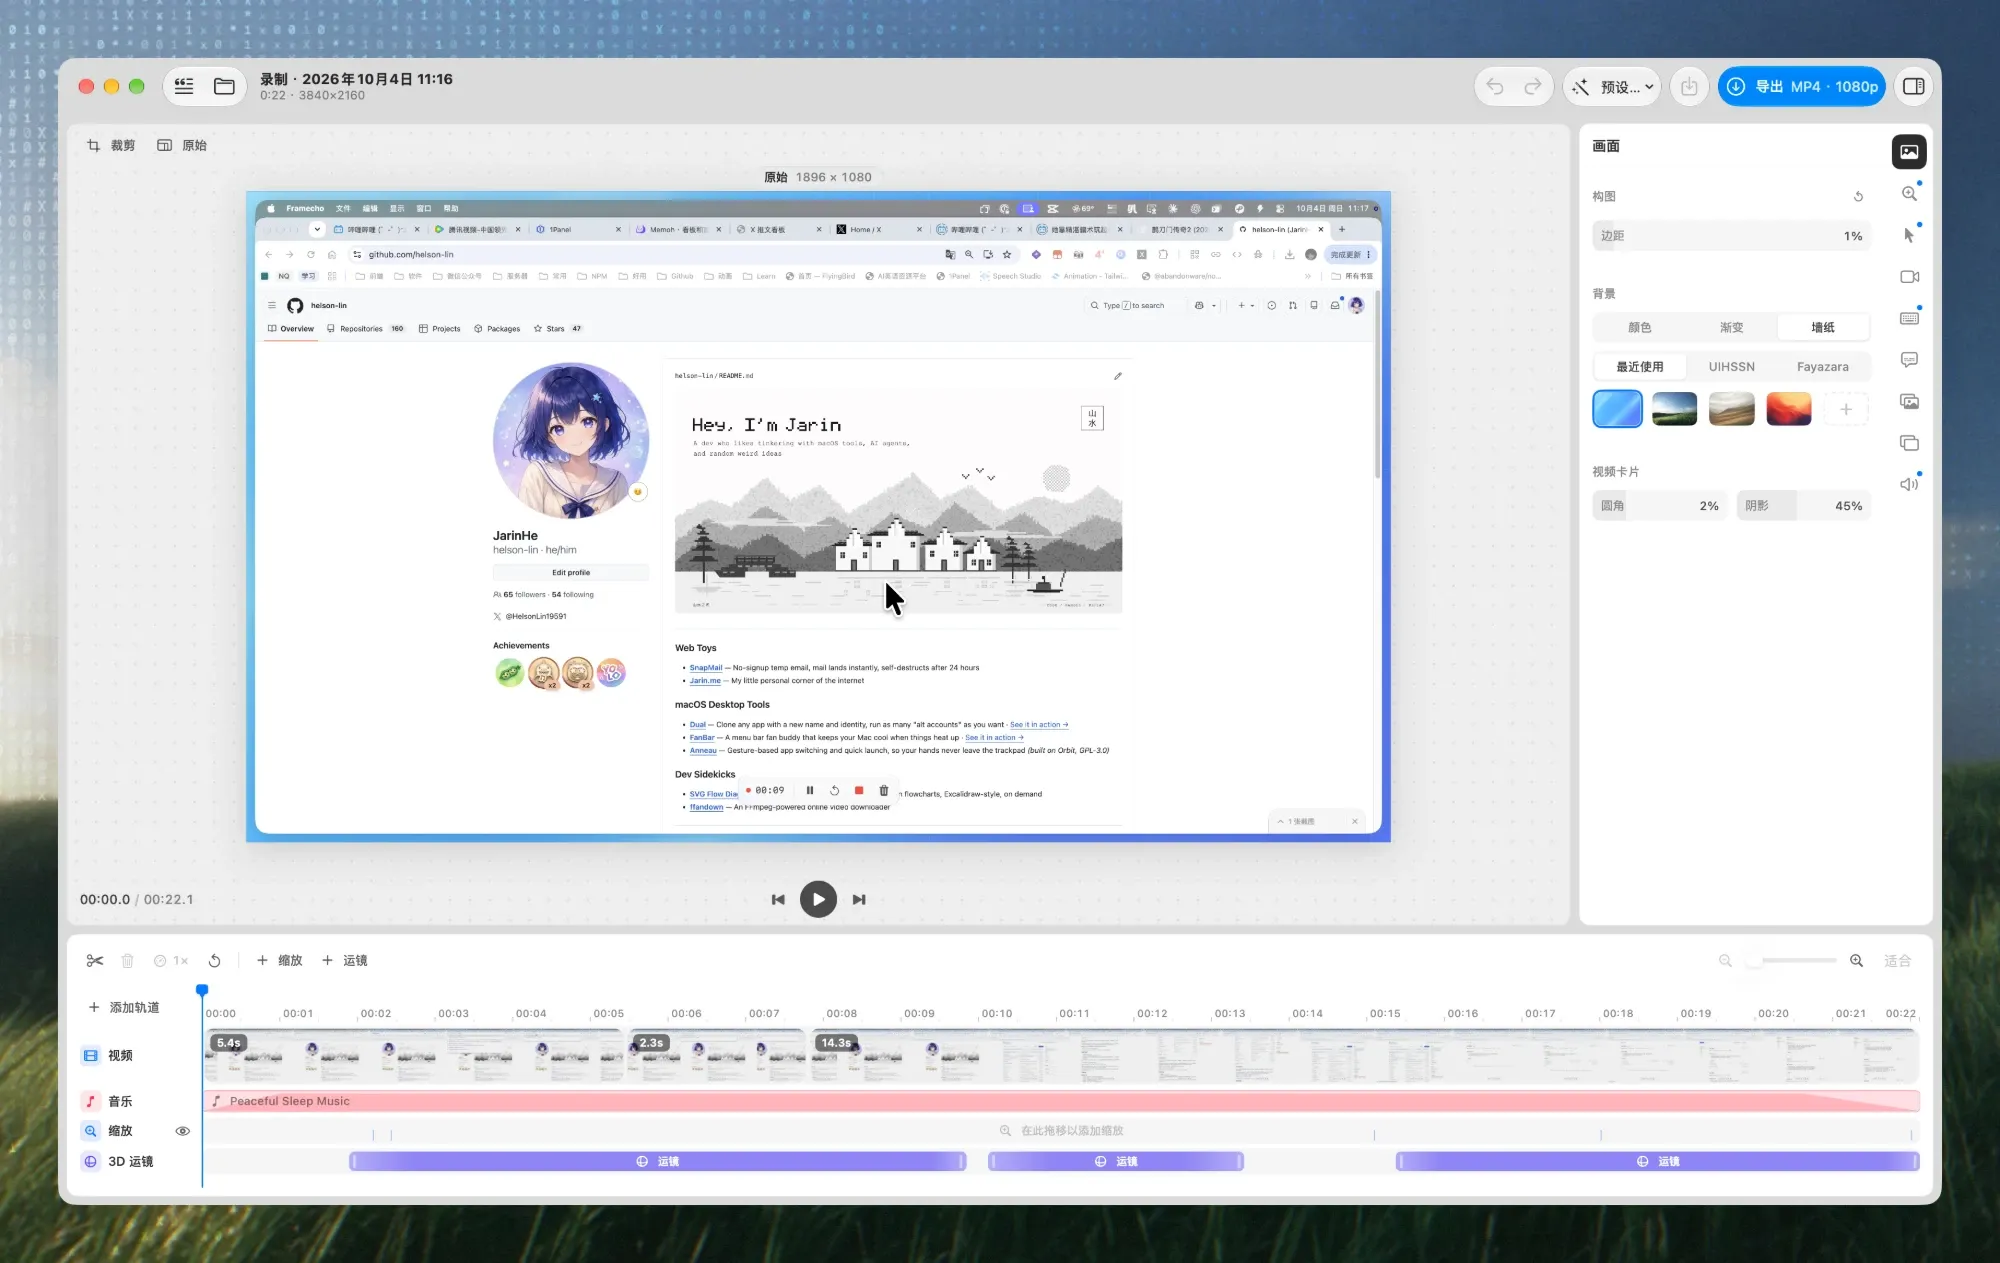
Task: Open the keyboard shortcuts sidebar icon
Action: click(x=1909, y=318)
